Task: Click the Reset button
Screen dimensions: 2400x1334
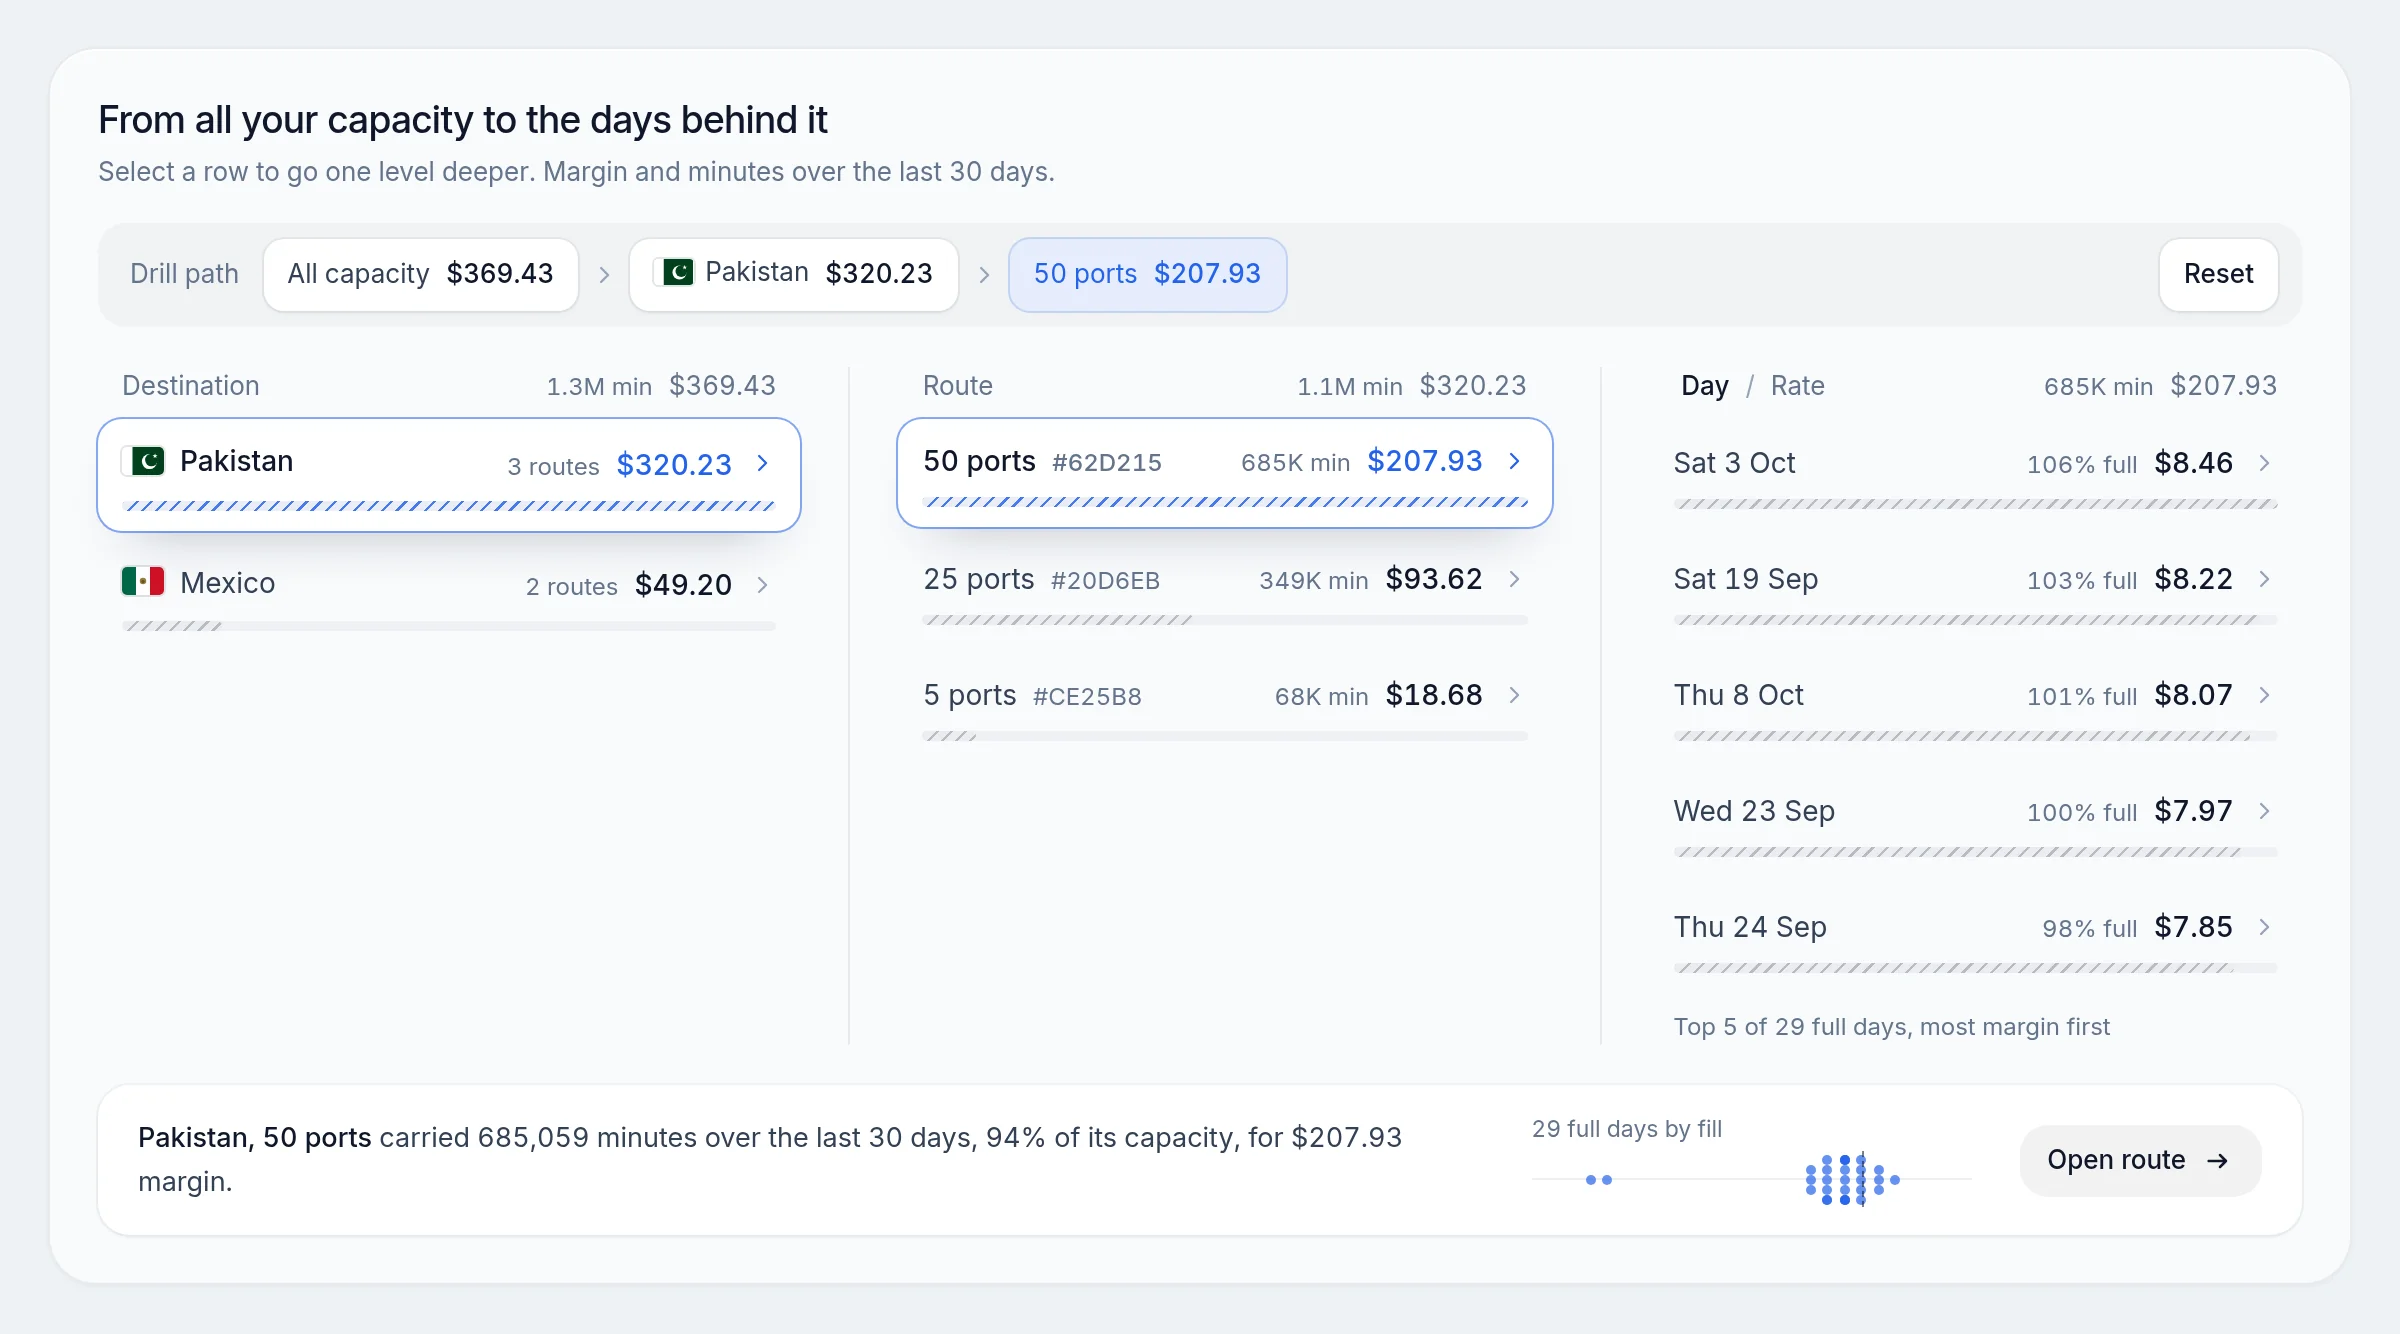Action: 2218,274
